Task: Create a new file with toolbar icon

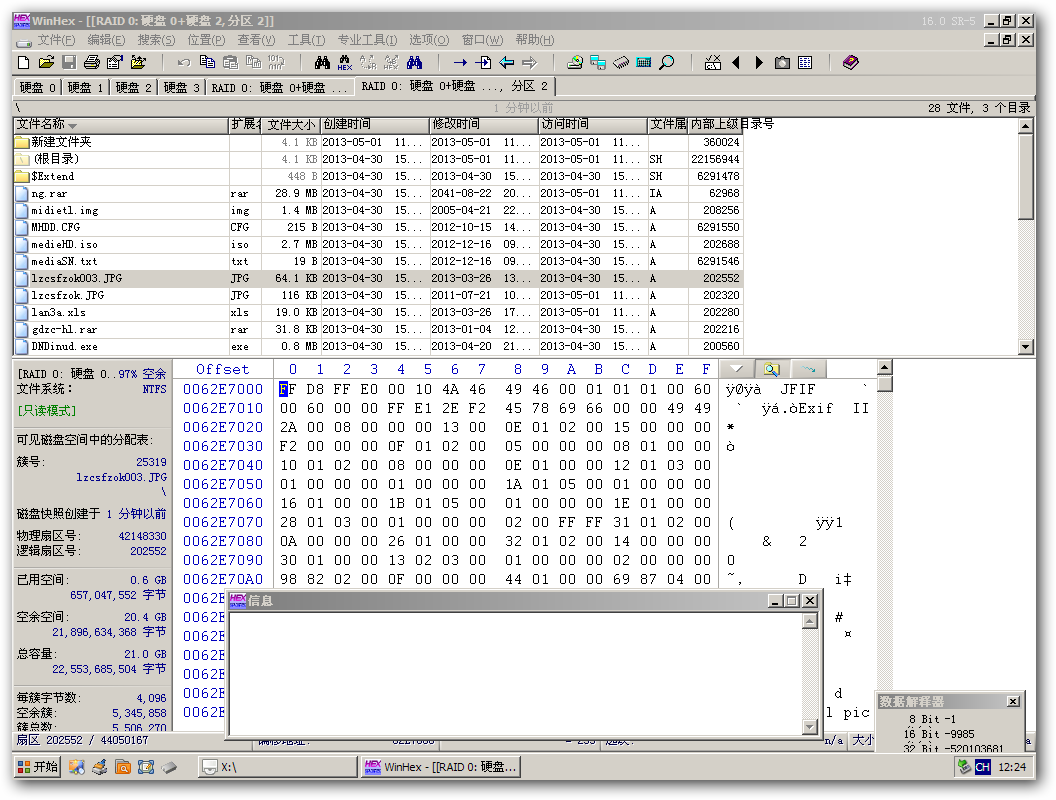Action: [24, 63]
